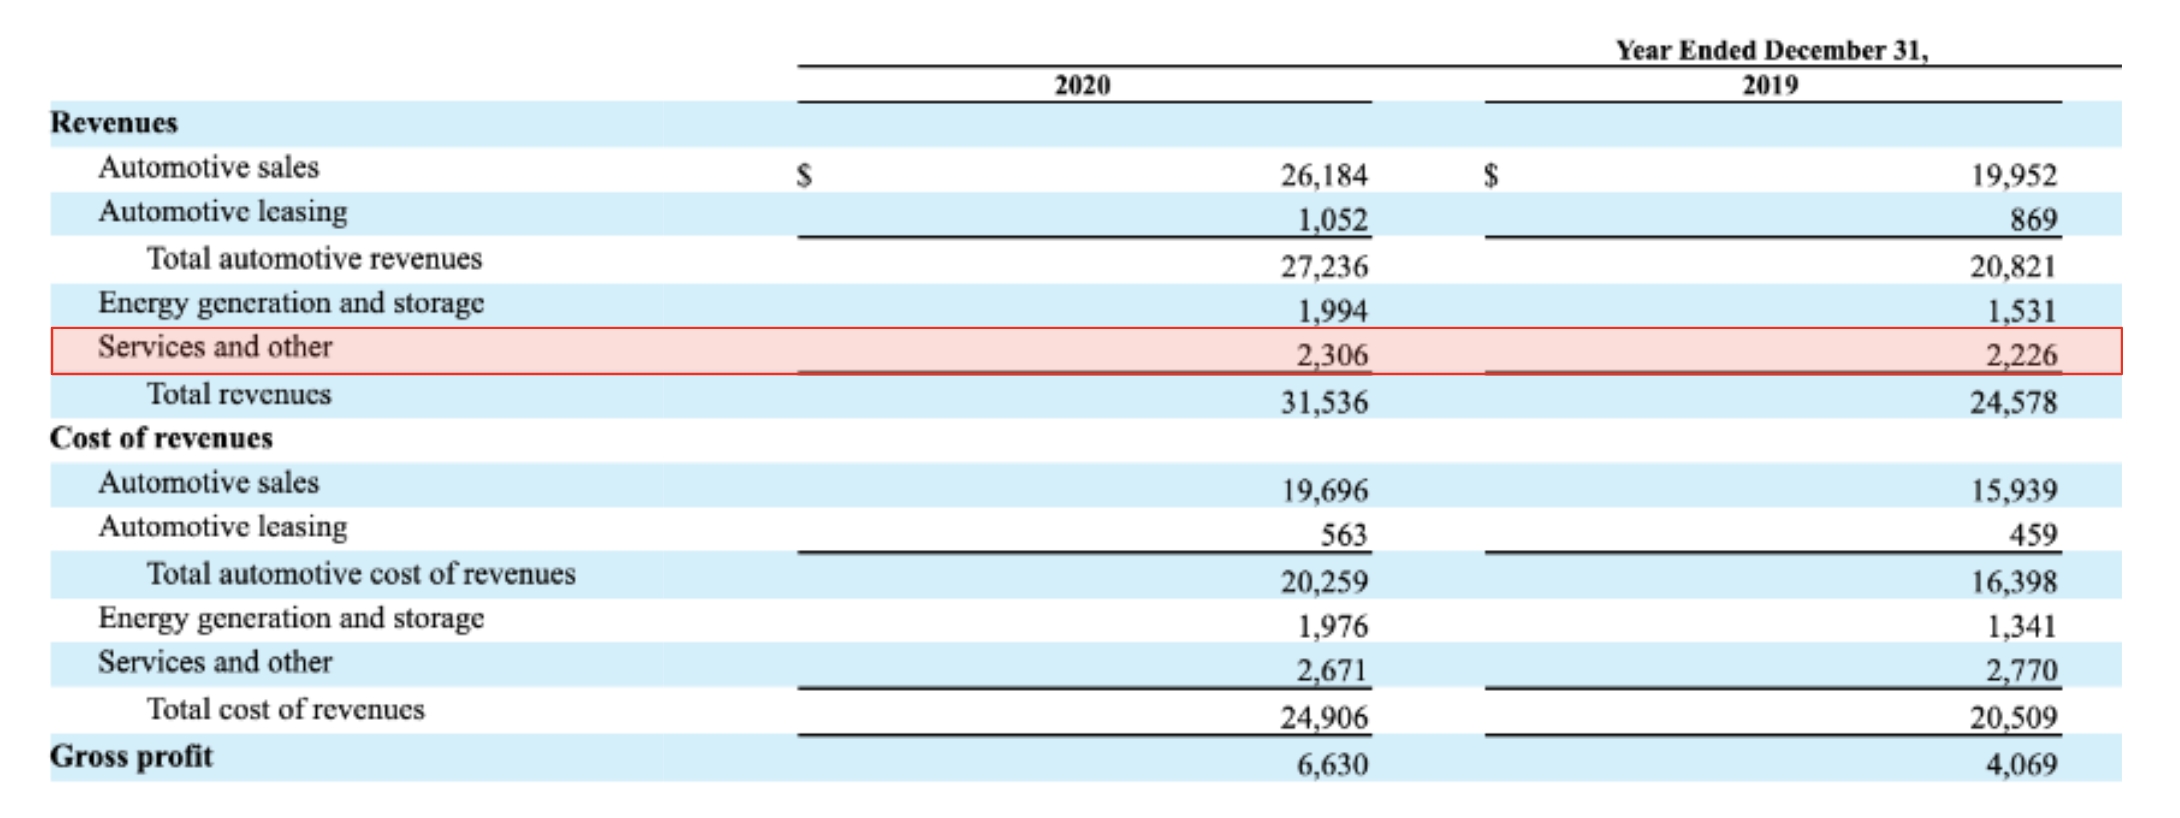Click the dollar sign in 2020 column
2180x818 pixels.
pyautogui.click(x=804, y=176)
